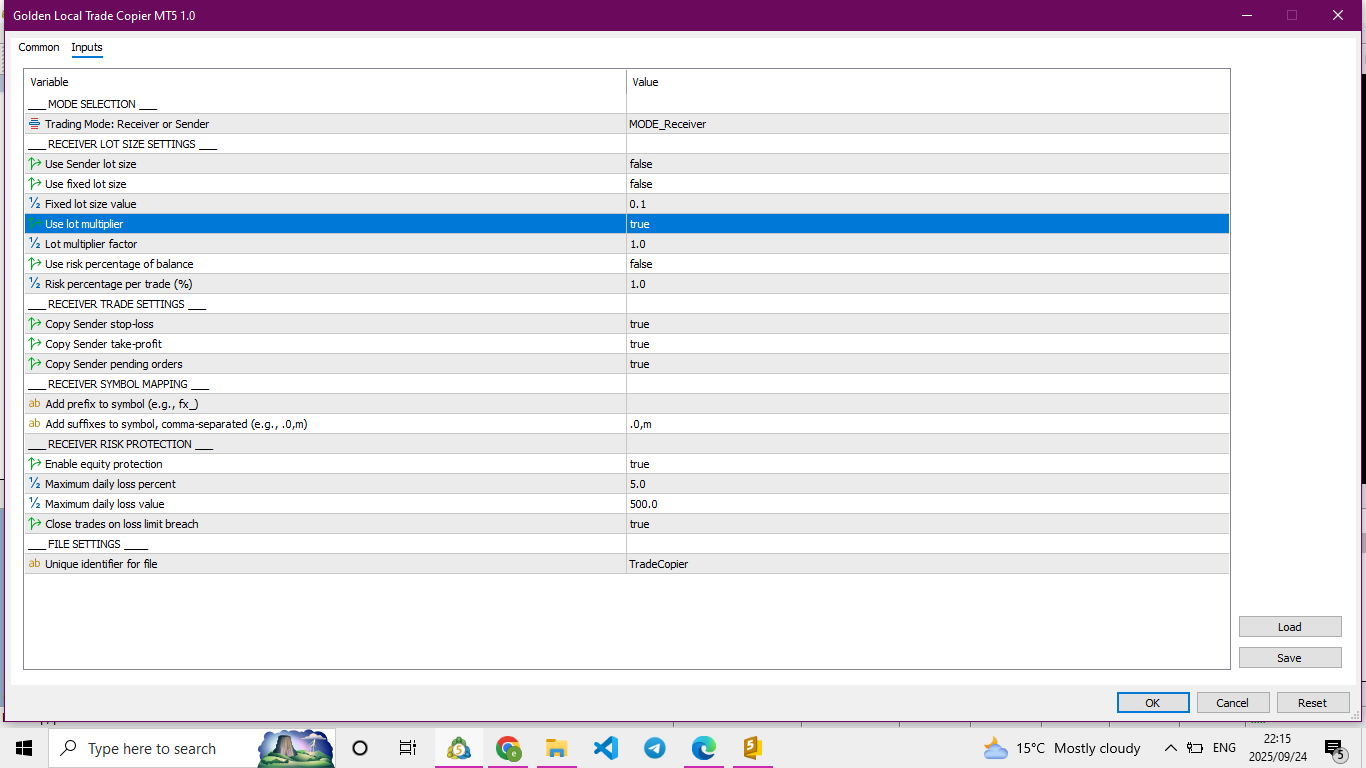Click the bool icon beside Use fixed lot size
Viewport: 1366px width, 768px height.
pyautogui.click(x=35, y=184)
